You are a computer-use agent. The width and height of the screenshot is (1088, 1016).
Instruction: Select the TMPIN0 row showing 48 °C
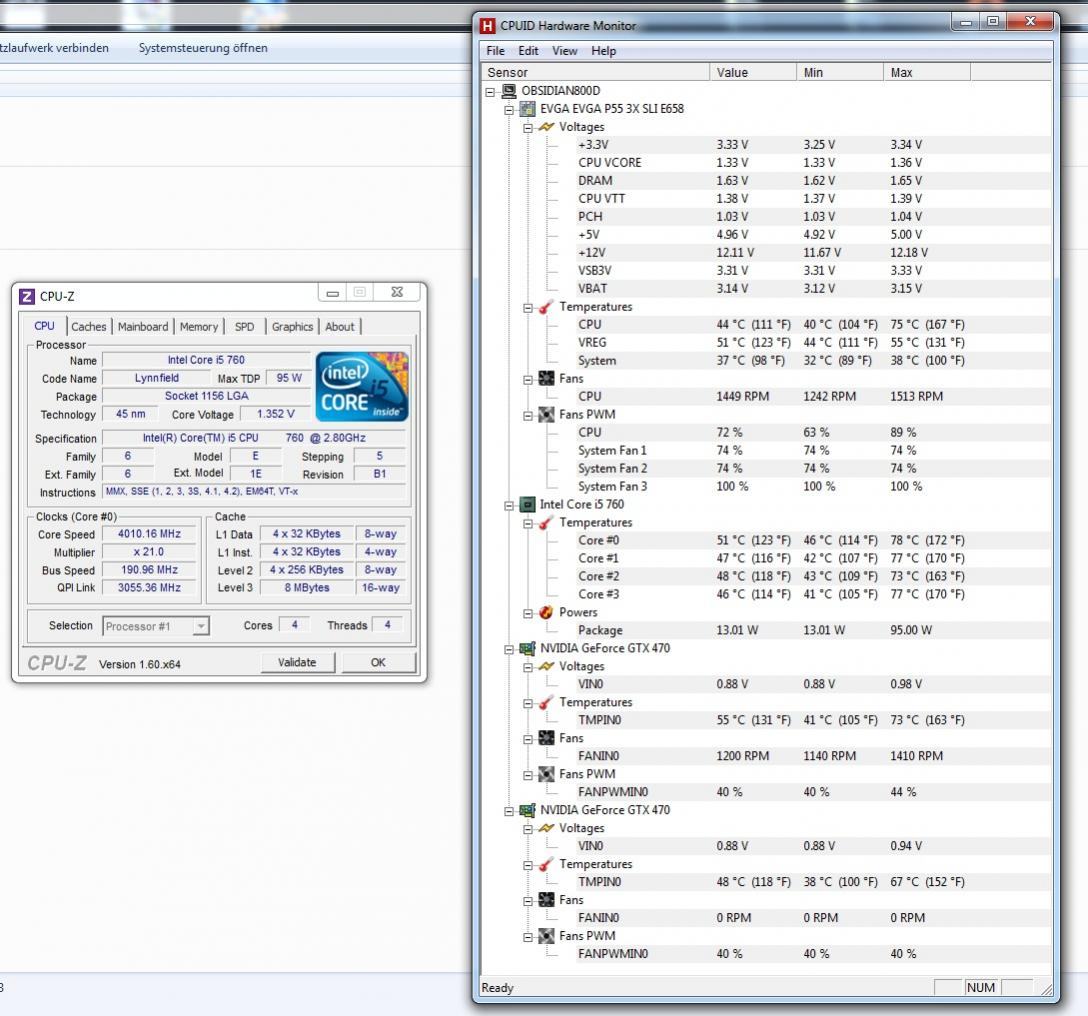pyautogui.click(x=812, y=881)
